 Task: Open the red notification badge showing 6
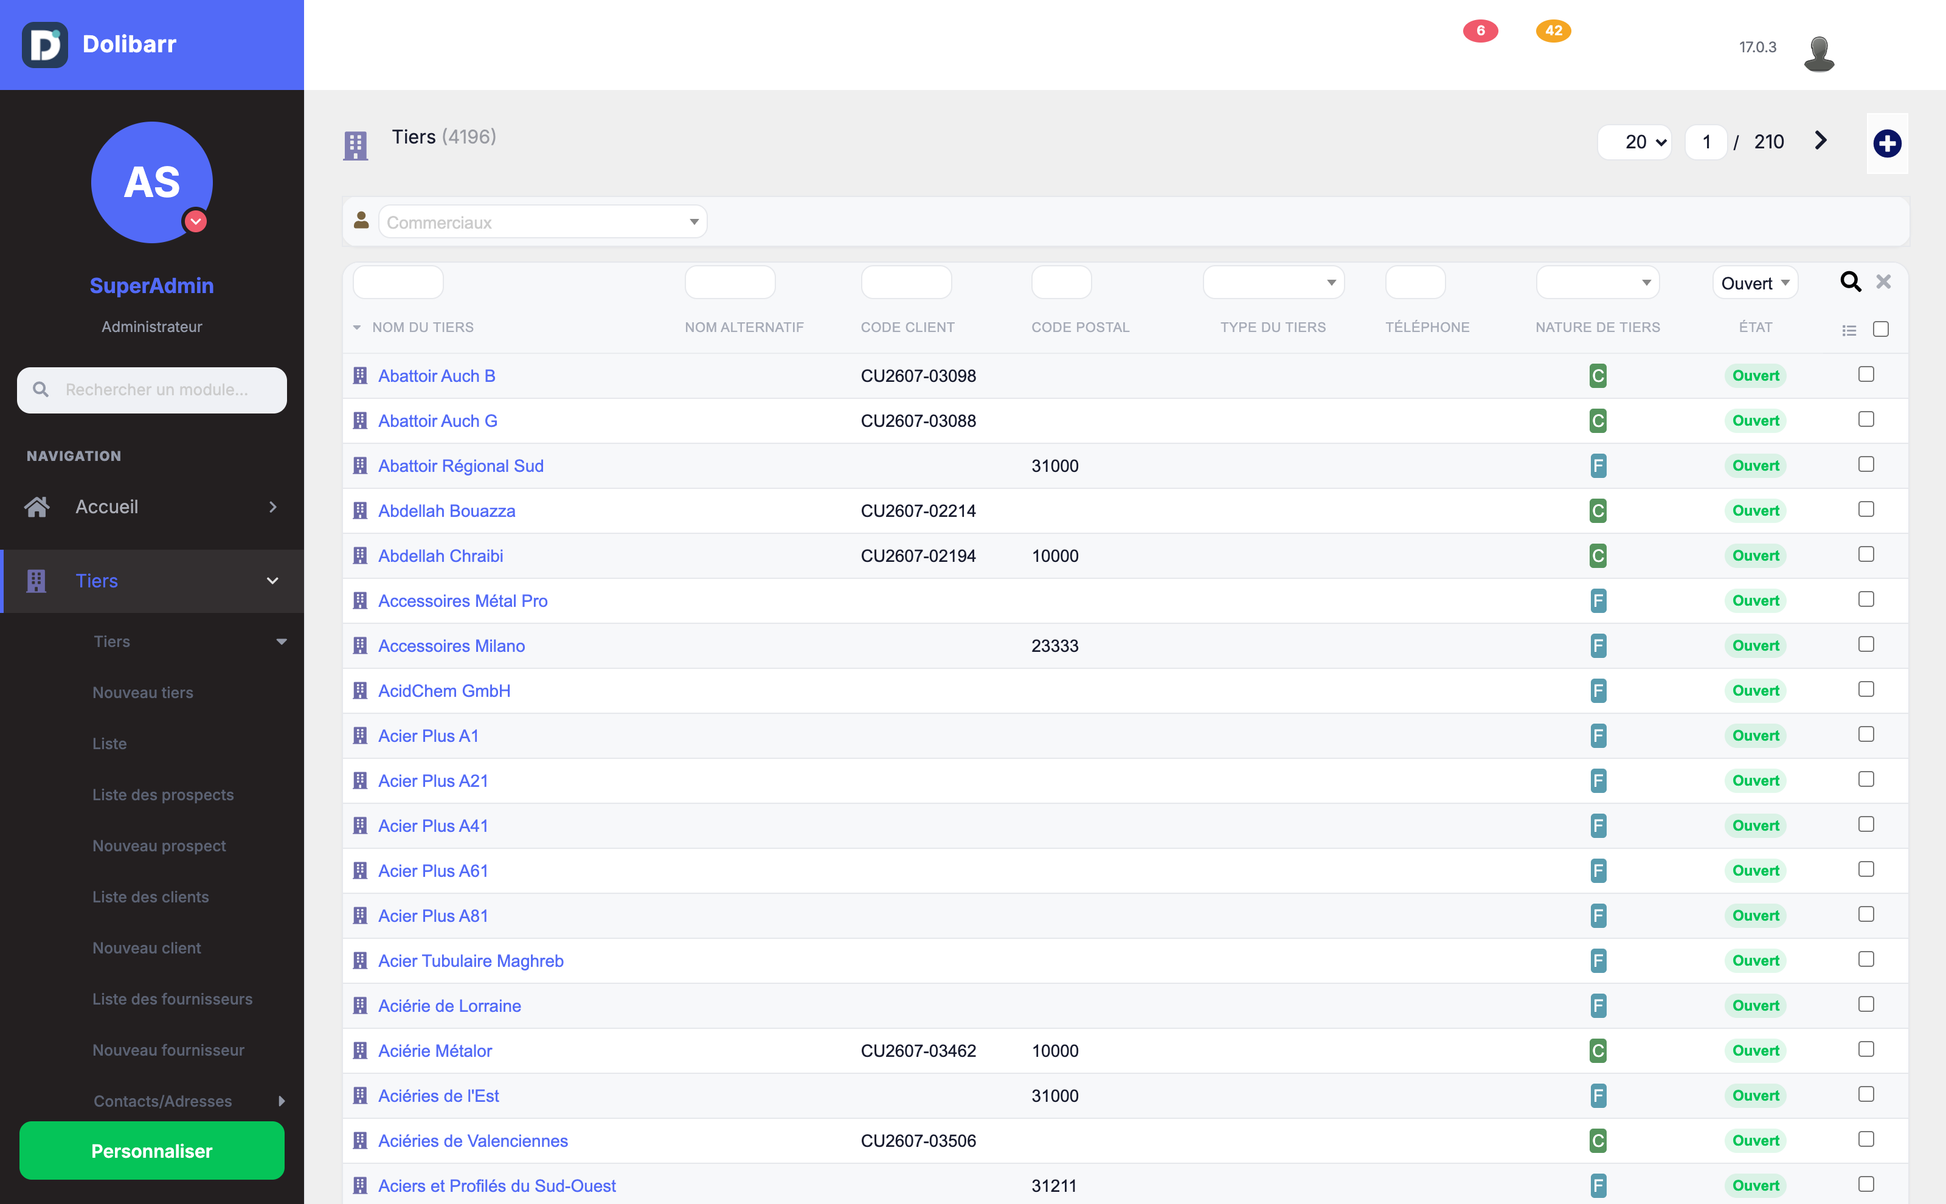point(1480,31)
